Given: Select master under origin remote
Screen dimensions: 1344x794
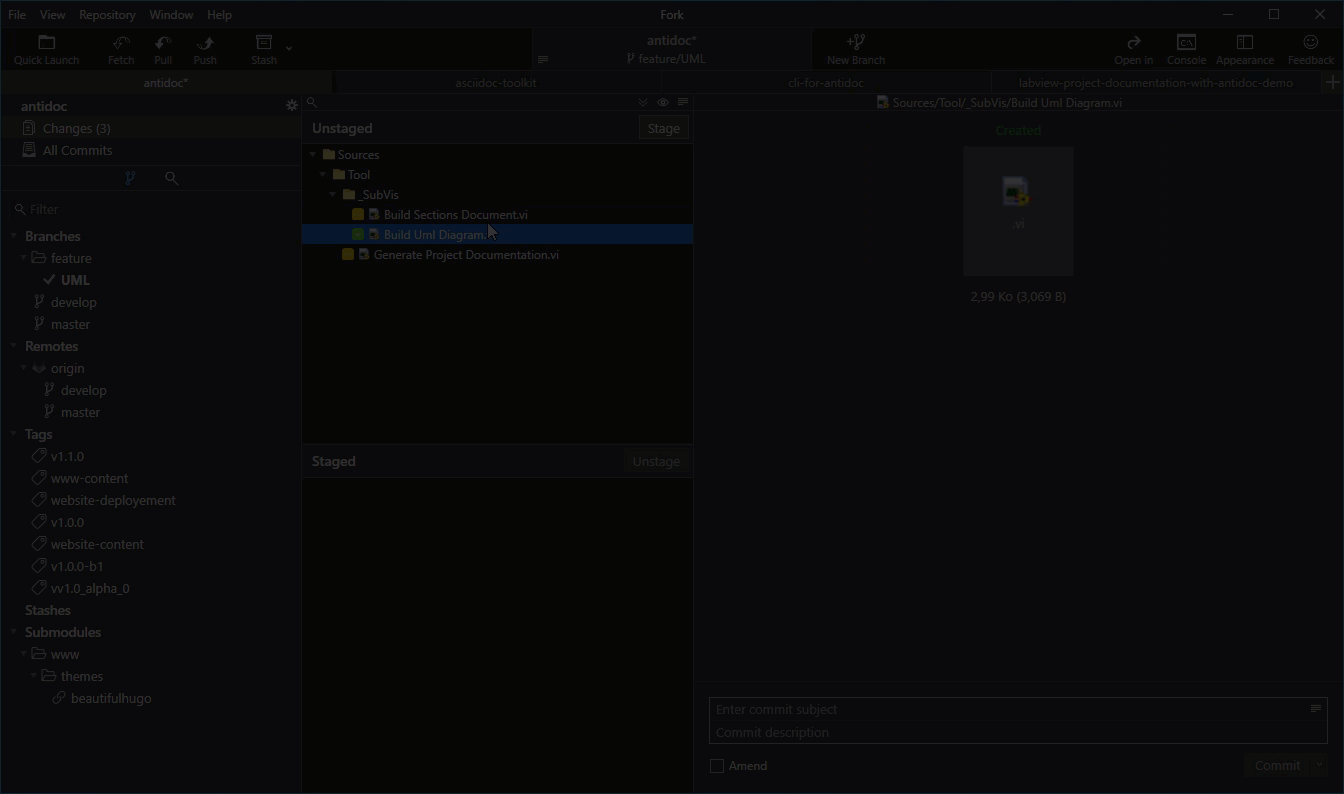Looking at the screenshot, I should coord(80,412).
